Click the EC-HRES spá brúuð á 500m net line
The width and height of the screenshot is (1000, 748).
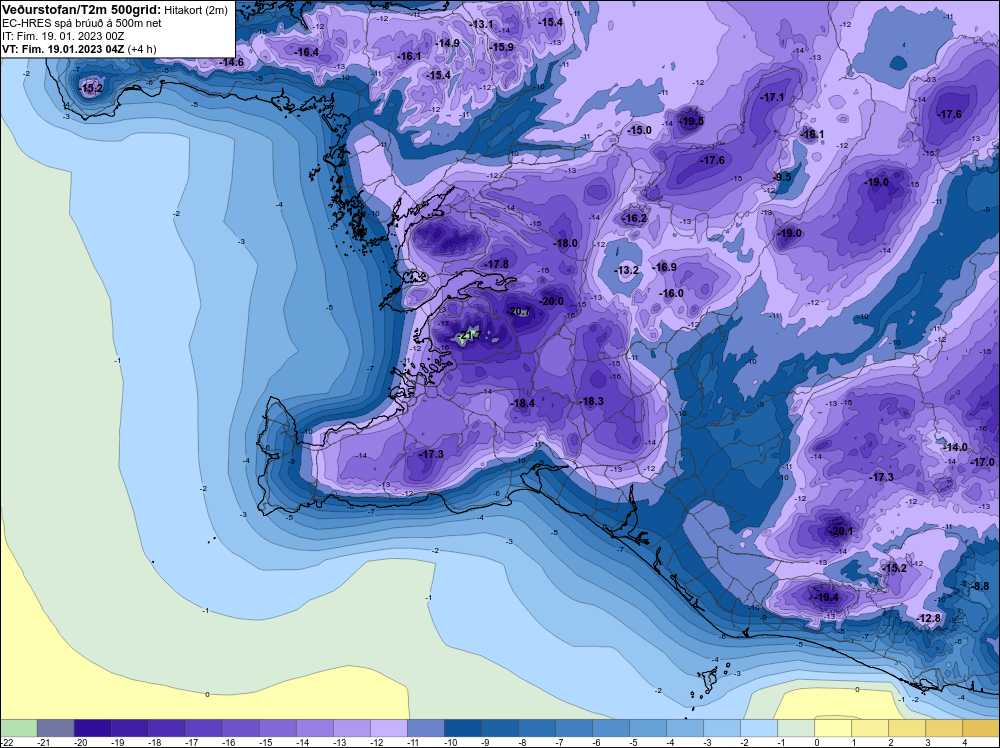tap(82, 23)
